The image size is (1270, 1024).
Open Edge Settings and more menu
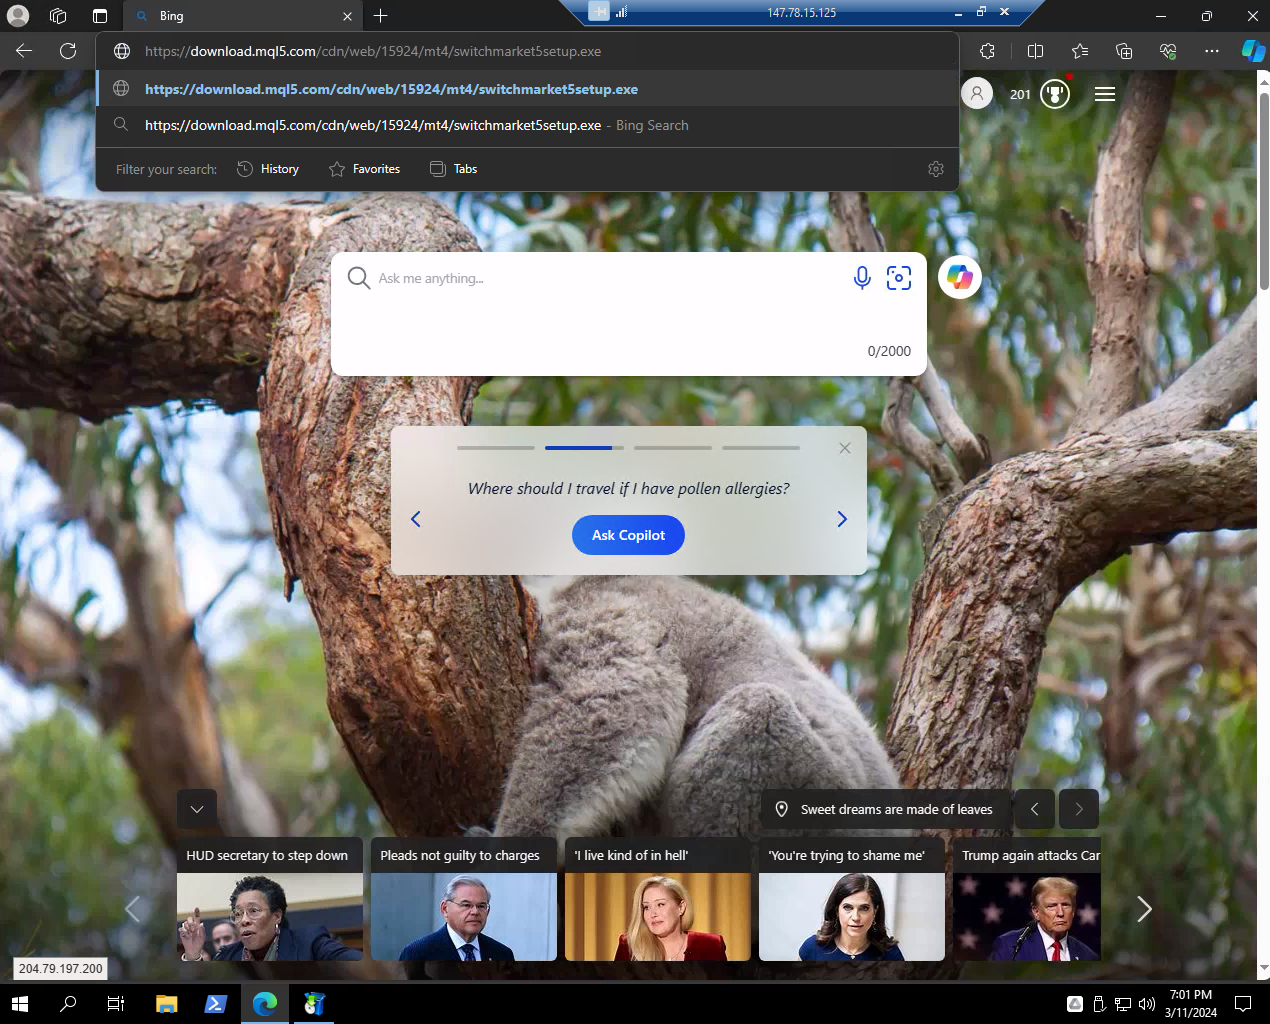point(1211,51)
